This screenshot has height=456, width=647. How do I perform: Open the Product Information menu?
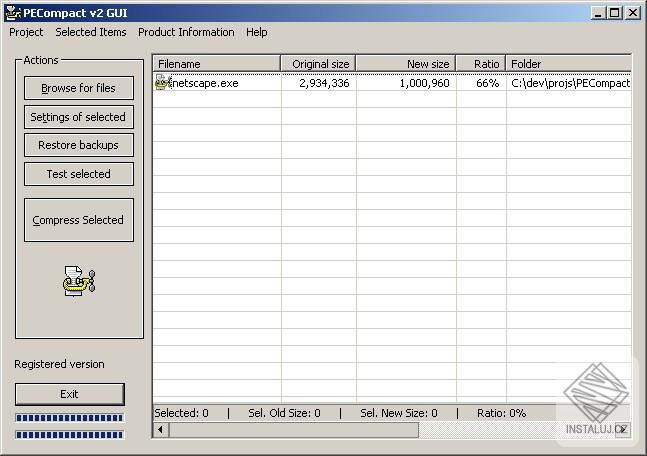pos(186,32)
